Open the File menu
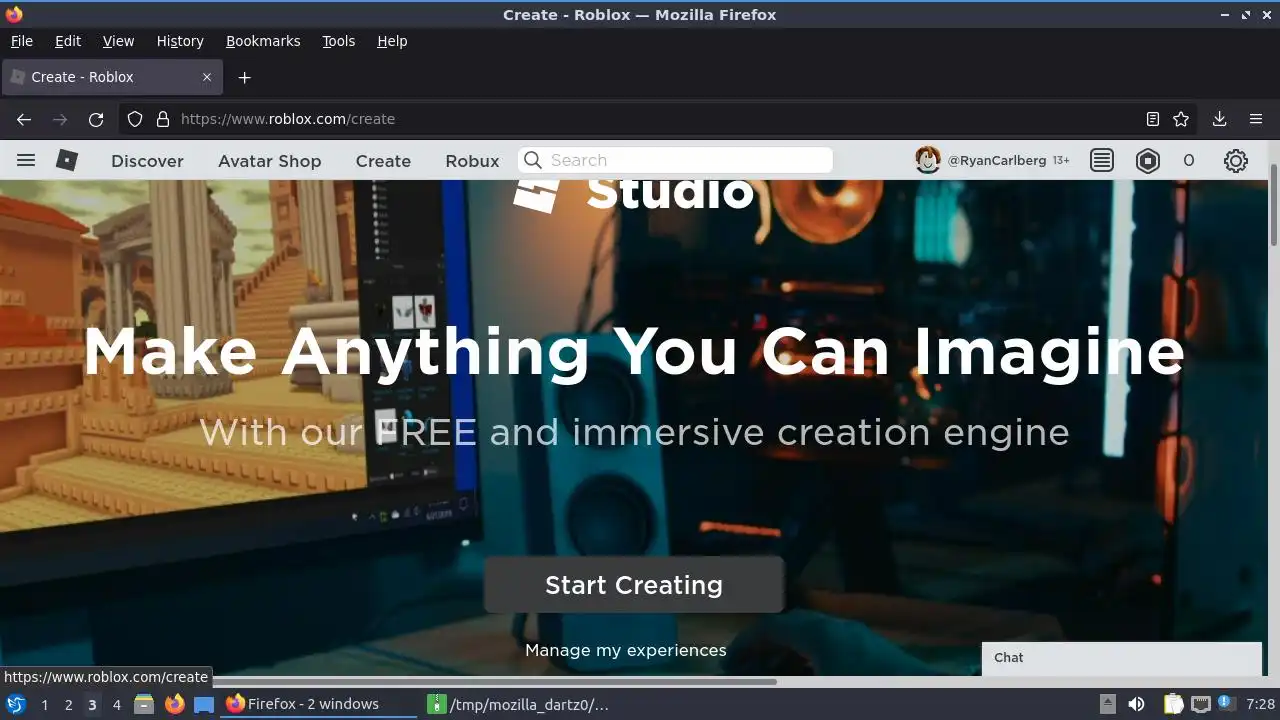 coord(21,41)
